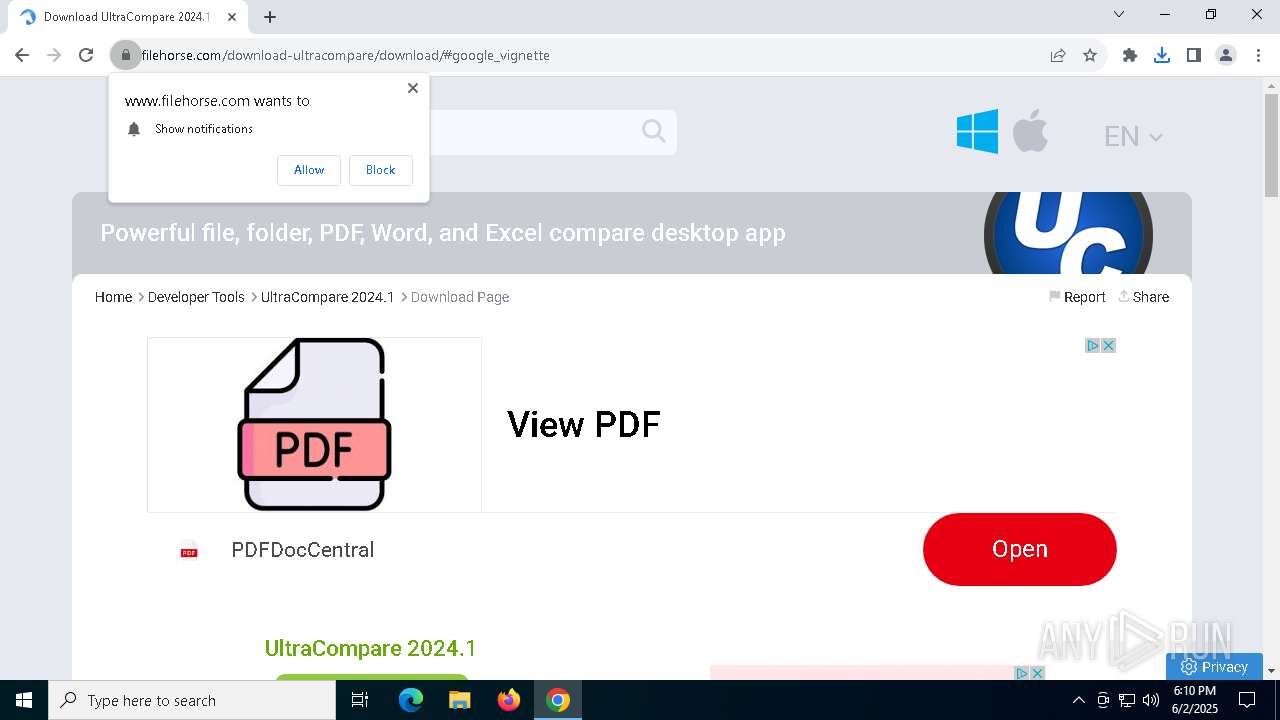Open the Windows Start menu
This screenshot has height=720, width=1280.
coord(24,700)
